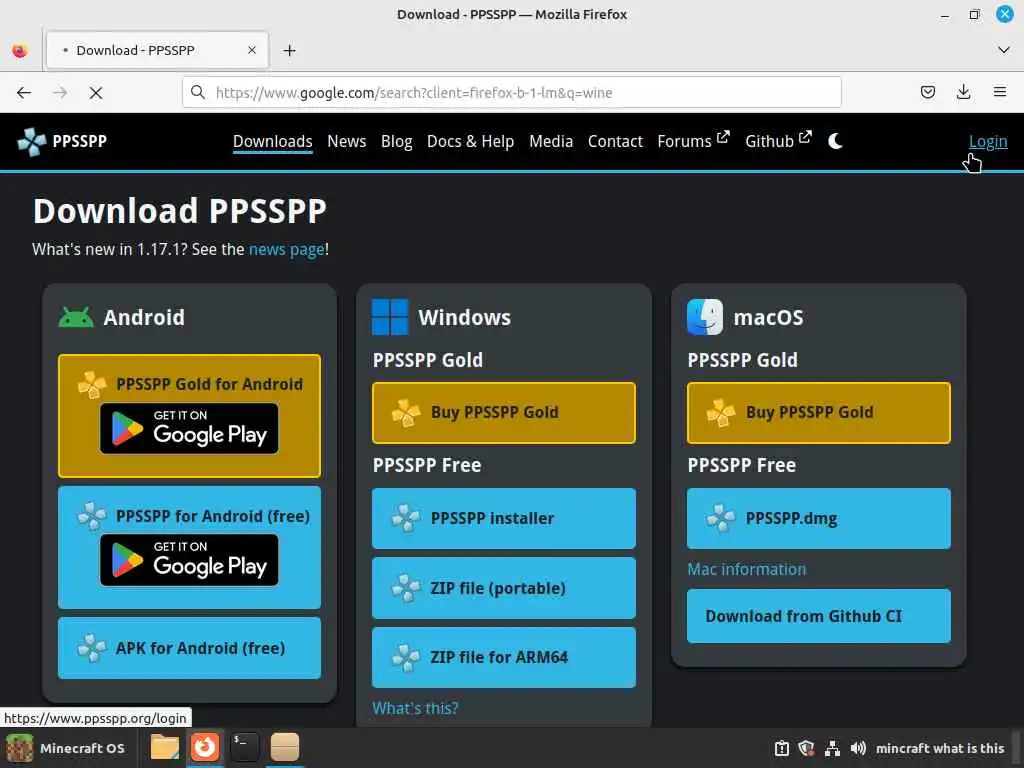
Task: Open the terminal from the taskbar
Action: tap(245, 747)
